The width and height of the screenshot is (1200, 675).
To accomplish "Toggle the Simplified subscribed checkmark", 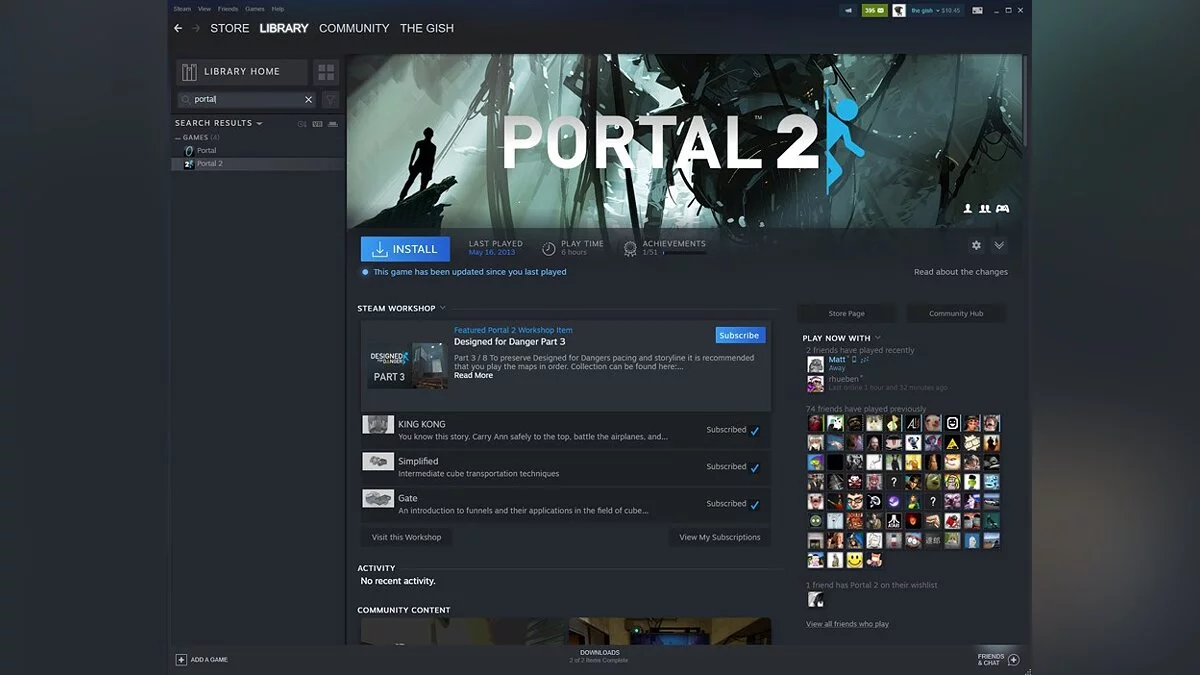I will tap(754, 468).
